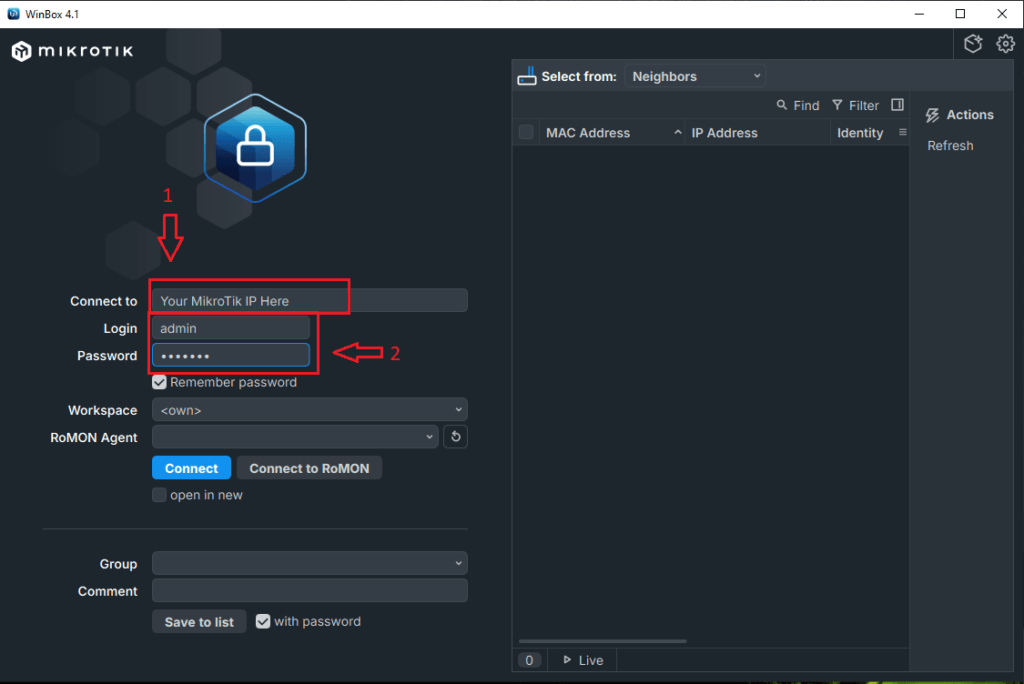
Task: Click the Login field containing admin
Action: click(x=231, y=328)
